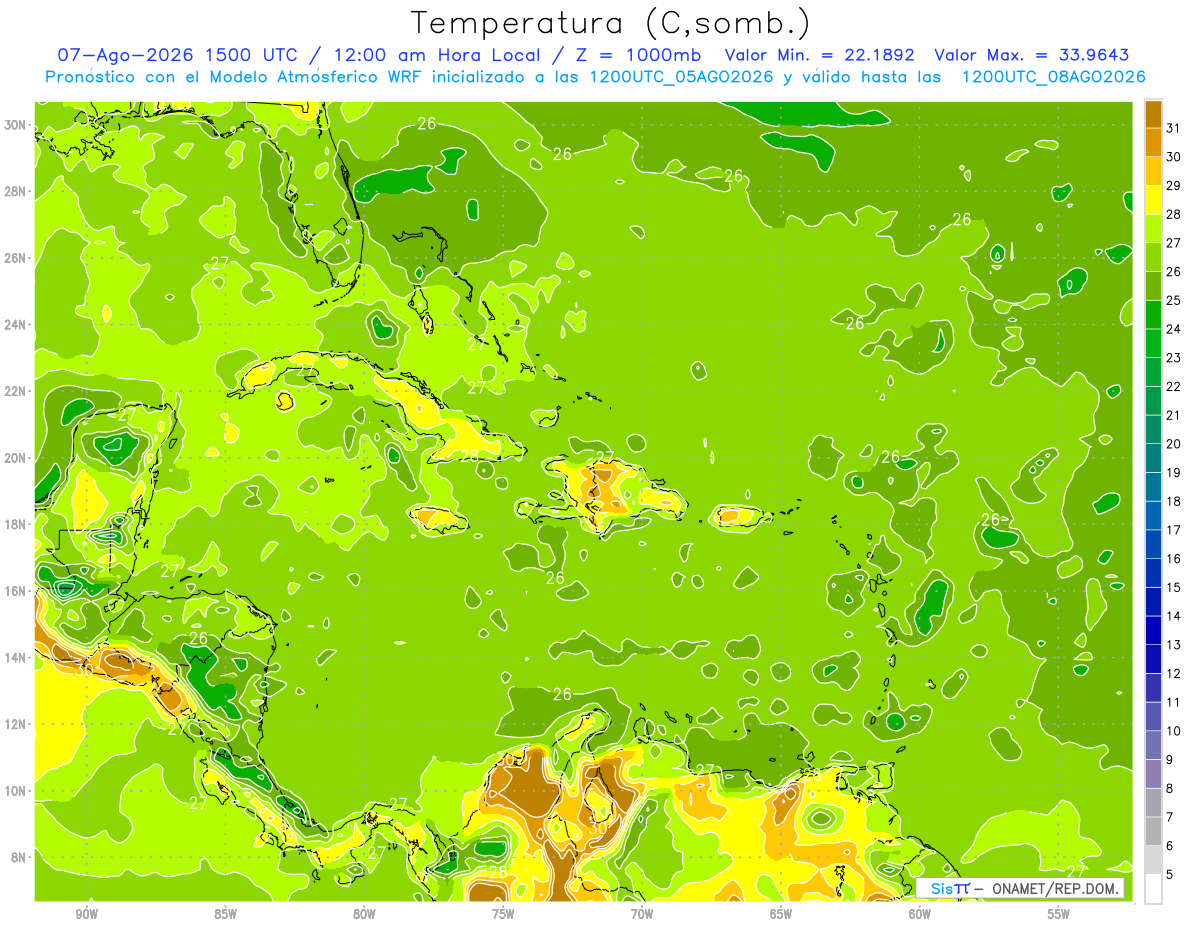1200x927 pixels.
Task: Select the orange swatch between 30 and 31
Action: tap(1153, 142)
